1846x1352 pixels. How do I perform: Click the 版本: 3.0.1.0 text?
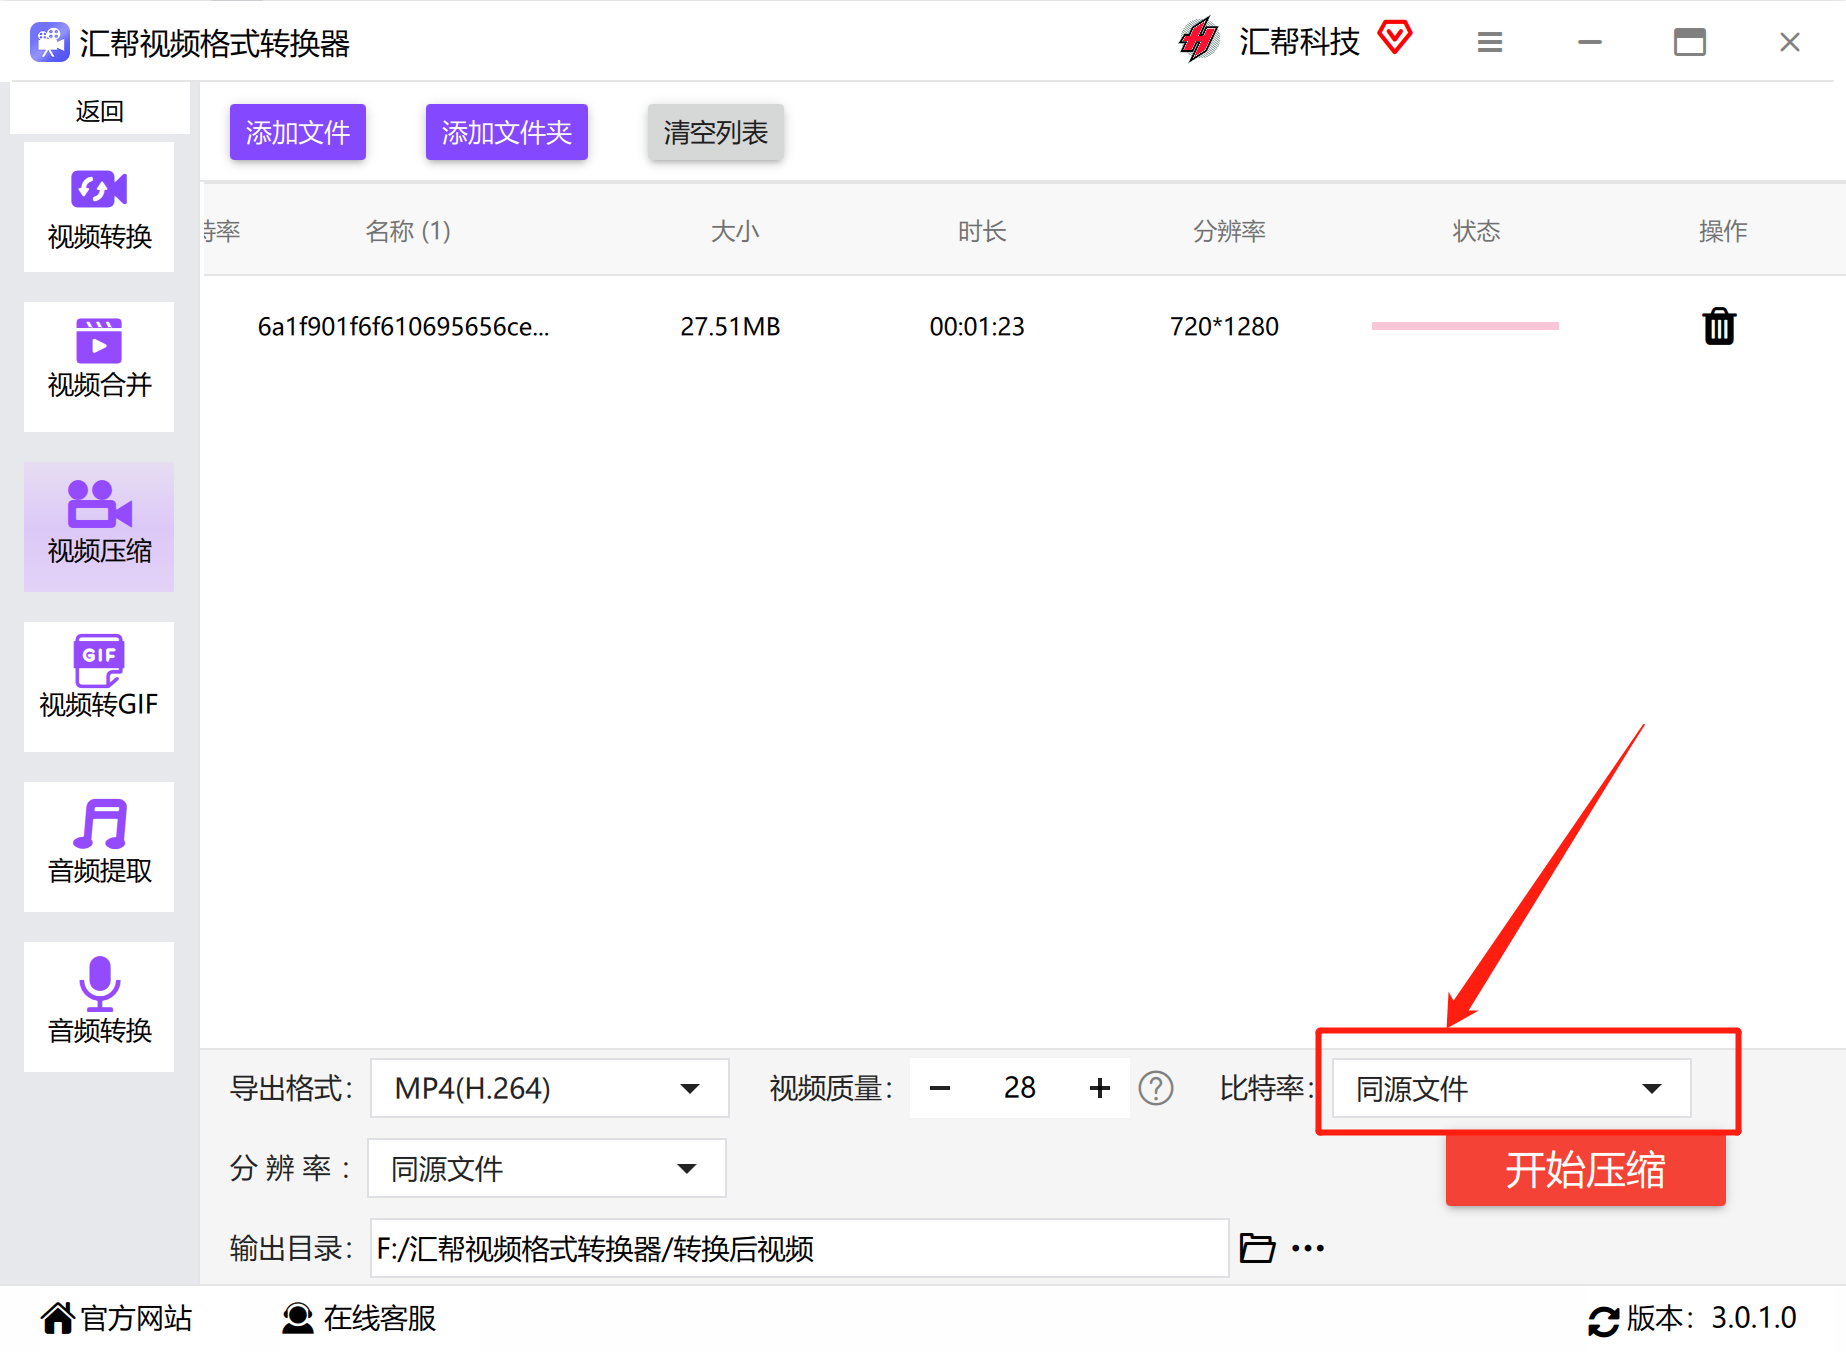(1711, 1318)
